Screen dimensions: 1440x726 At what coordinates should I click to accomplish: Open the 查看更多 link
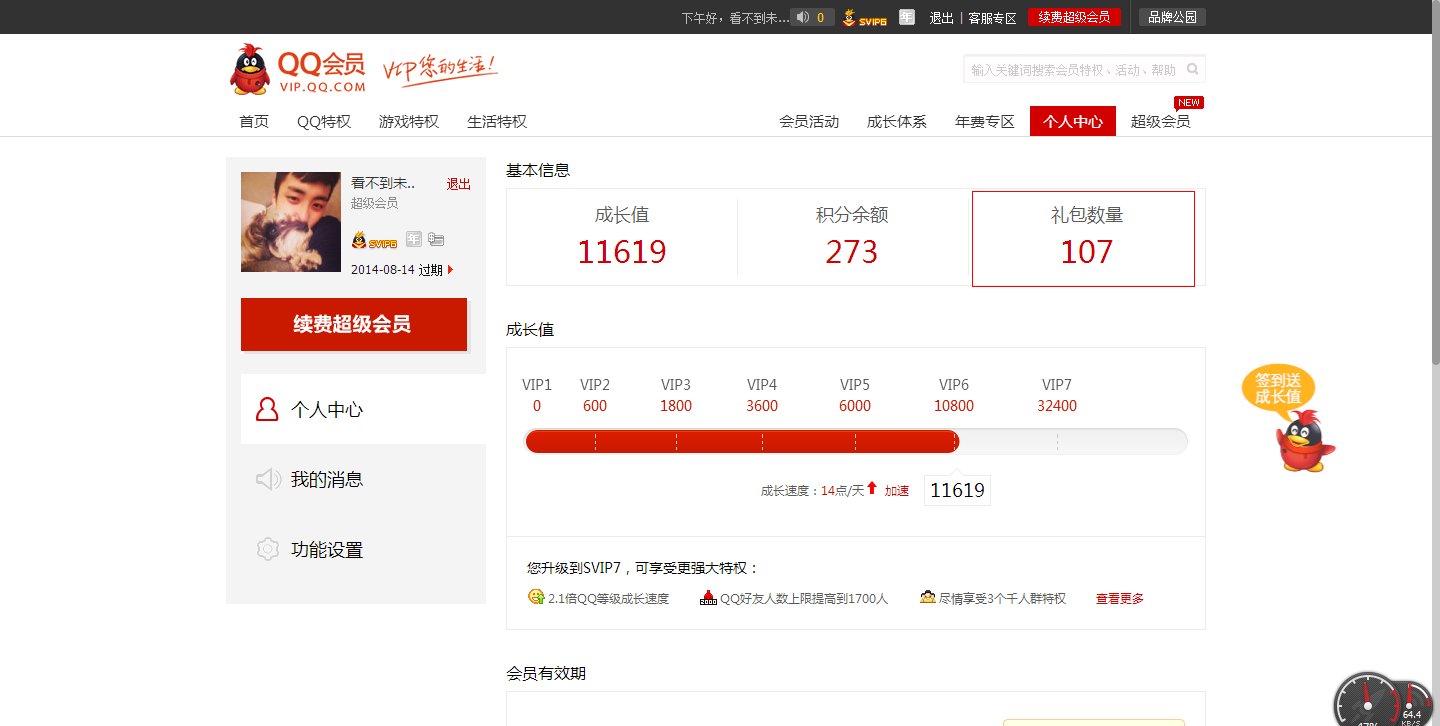1119,597
